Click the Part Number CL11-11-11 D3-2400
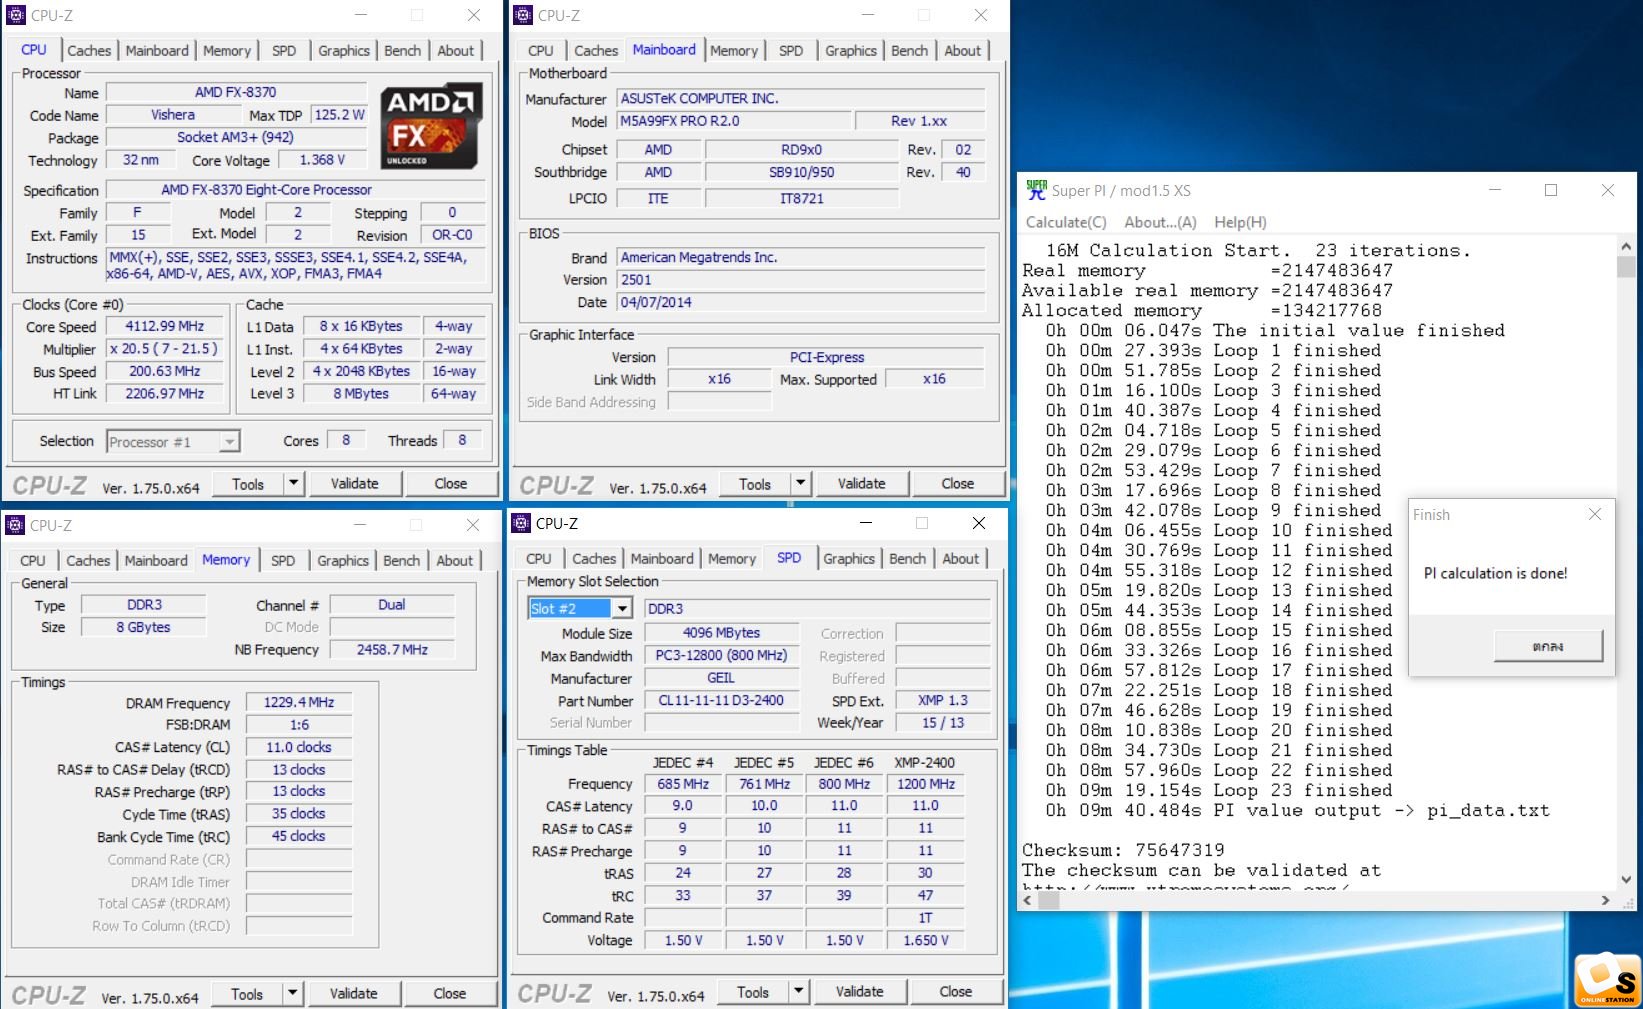The width and height of the screenshot is (1643, 1009). 721,700
